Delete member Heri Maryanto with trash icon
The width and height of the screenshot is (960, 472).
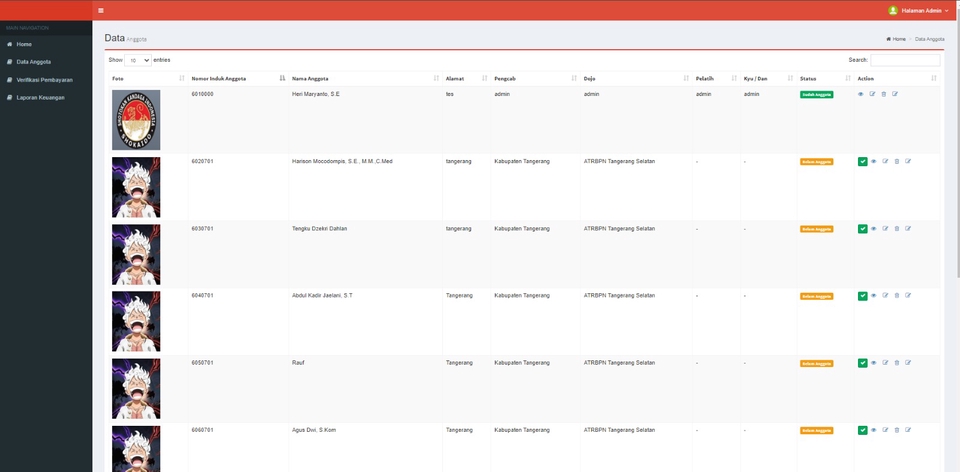(x=883, y=94)
